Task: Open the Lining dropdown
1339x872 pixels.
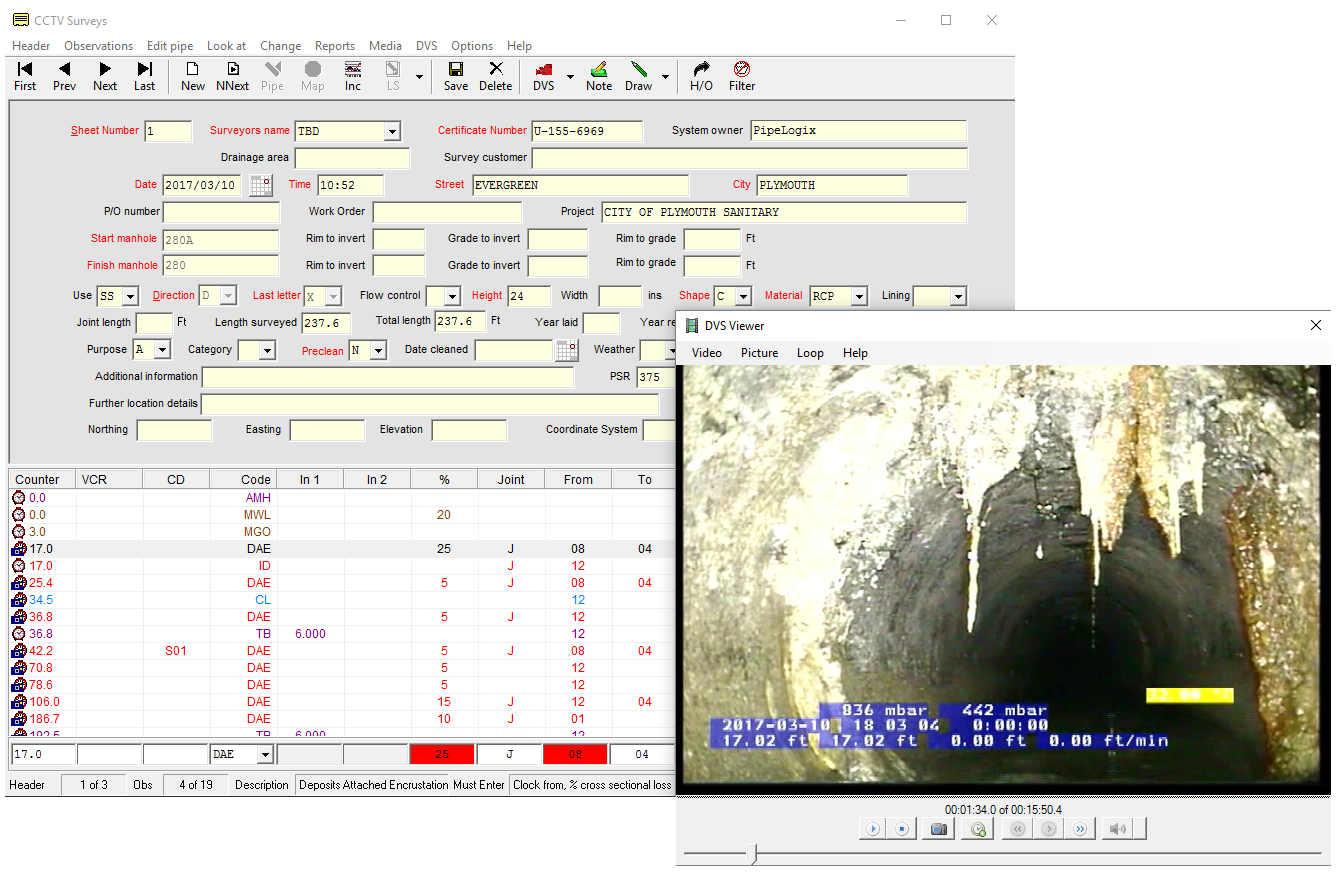Action: pos(958,296)
